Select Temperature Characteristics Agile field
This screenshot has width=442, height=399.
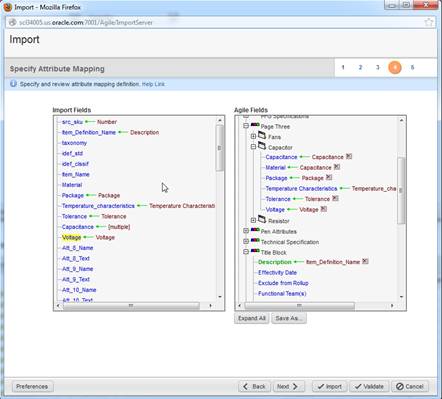click(301, 189)
